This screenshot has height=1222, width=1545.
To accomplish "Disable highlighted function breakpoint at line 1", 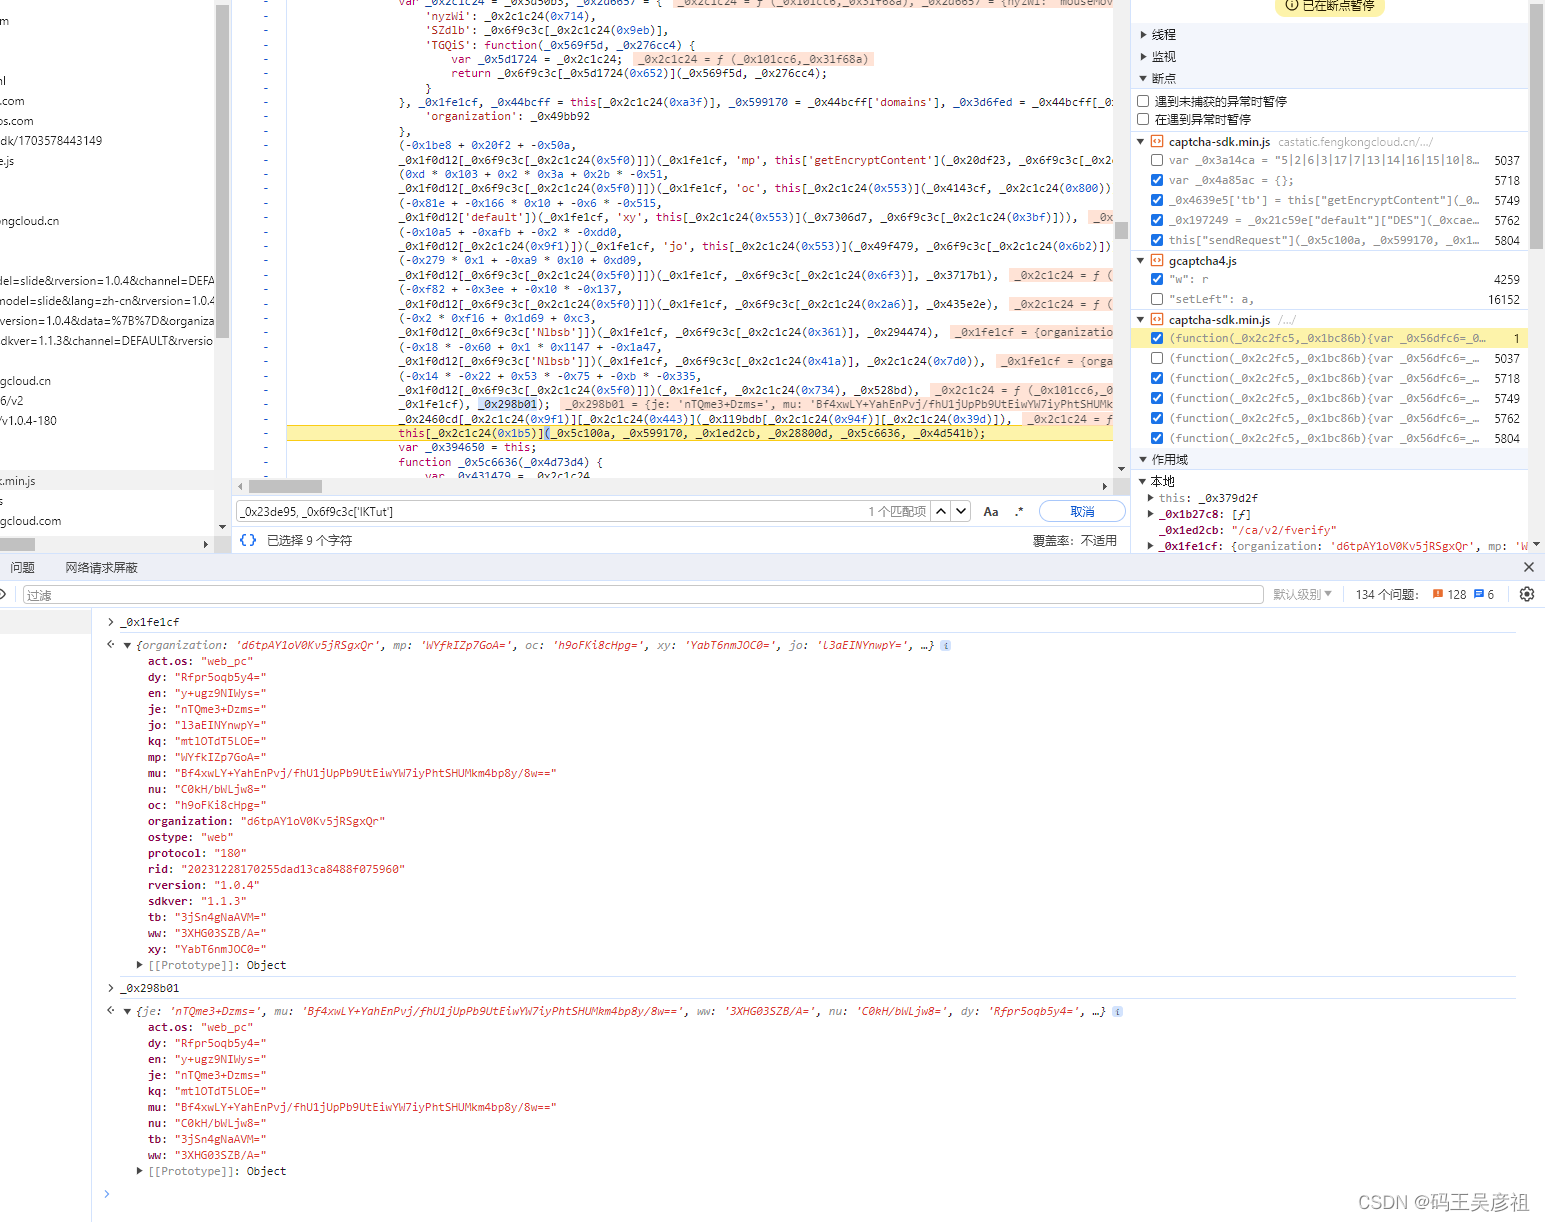I will click(1157, 338).
